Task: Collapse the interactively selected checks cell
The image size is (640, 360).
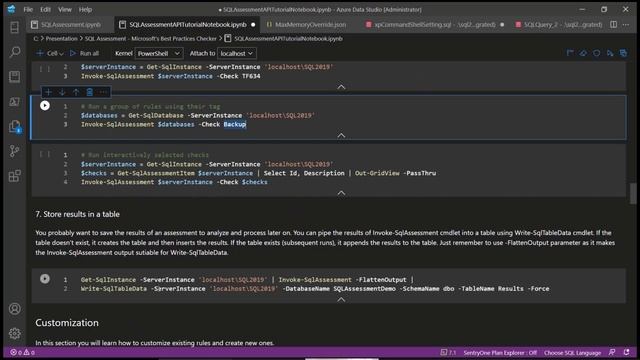Action: (x=341, y=193)
